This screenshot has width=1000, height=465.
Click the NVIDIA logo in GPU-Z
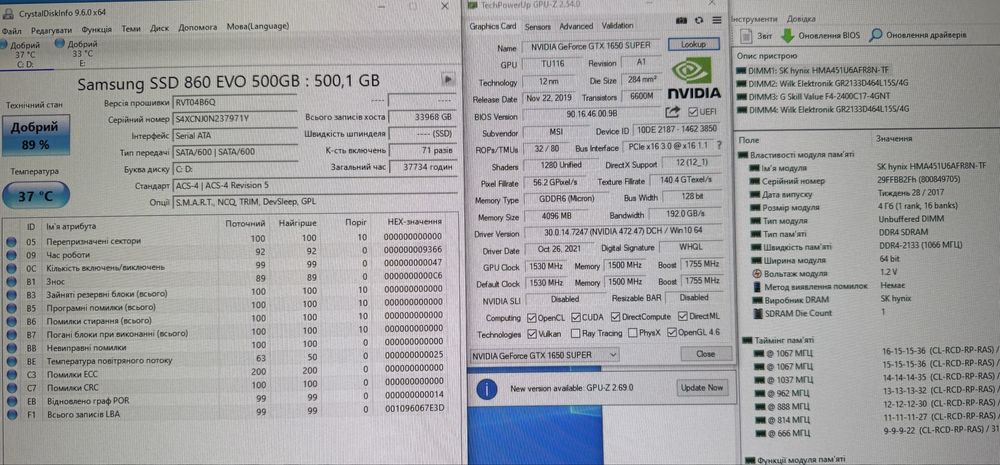(x=694, y=79)
